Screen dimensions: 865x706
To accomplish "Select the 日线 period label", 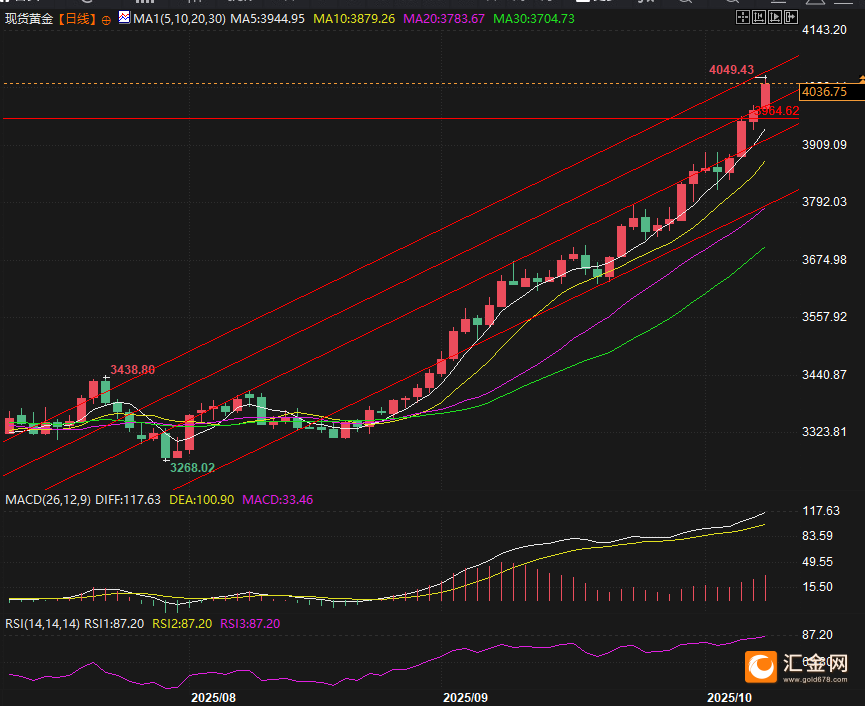I will pos(77,19).
